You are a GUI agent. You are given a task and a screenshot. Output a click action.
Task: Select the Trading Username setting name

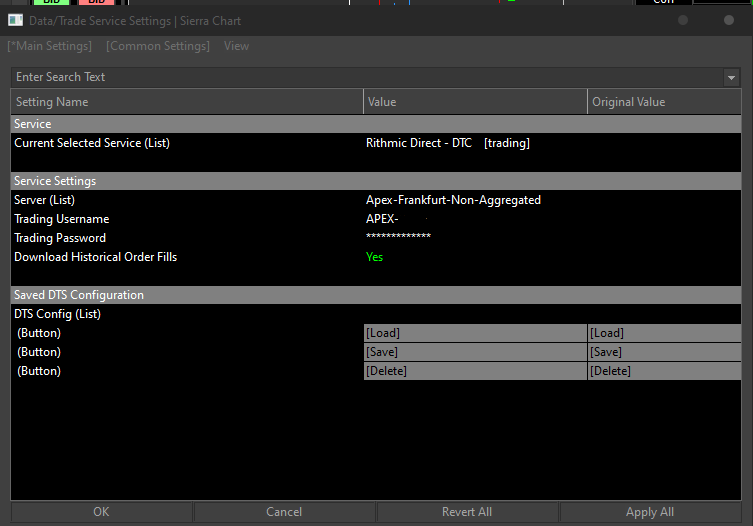click(61, 219)
